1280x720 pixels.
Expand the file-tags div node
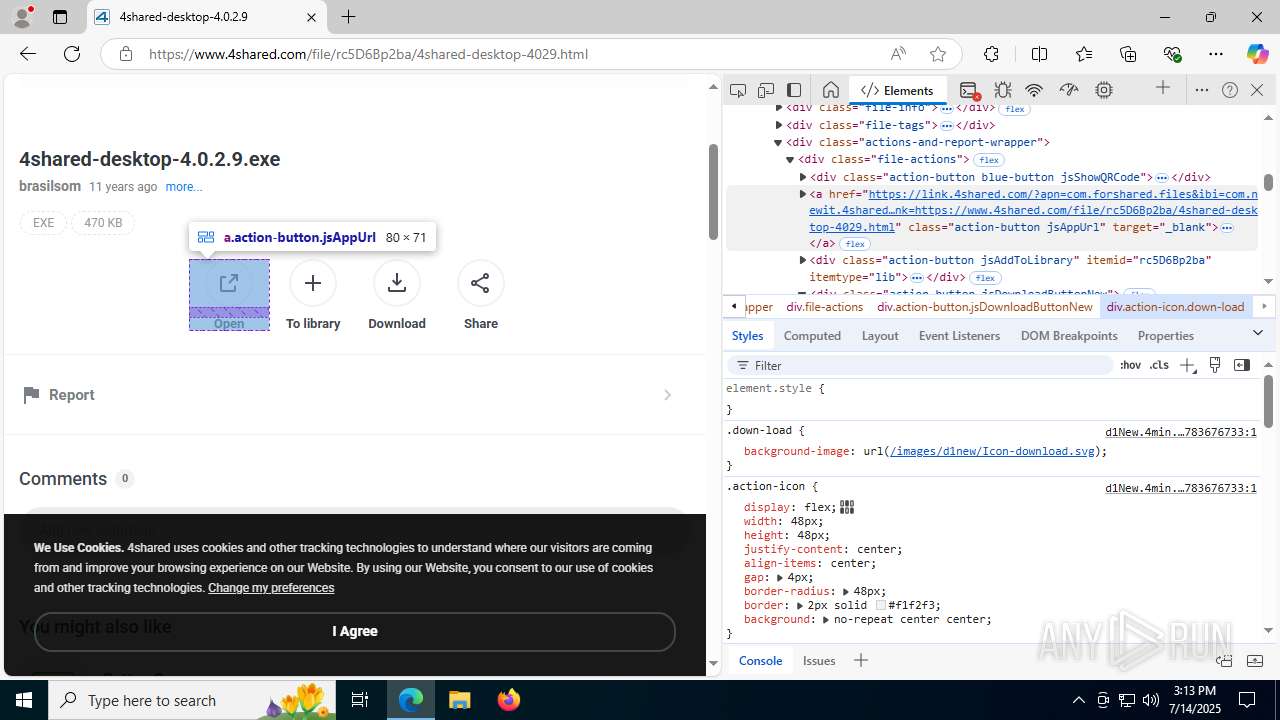(779, 125)
